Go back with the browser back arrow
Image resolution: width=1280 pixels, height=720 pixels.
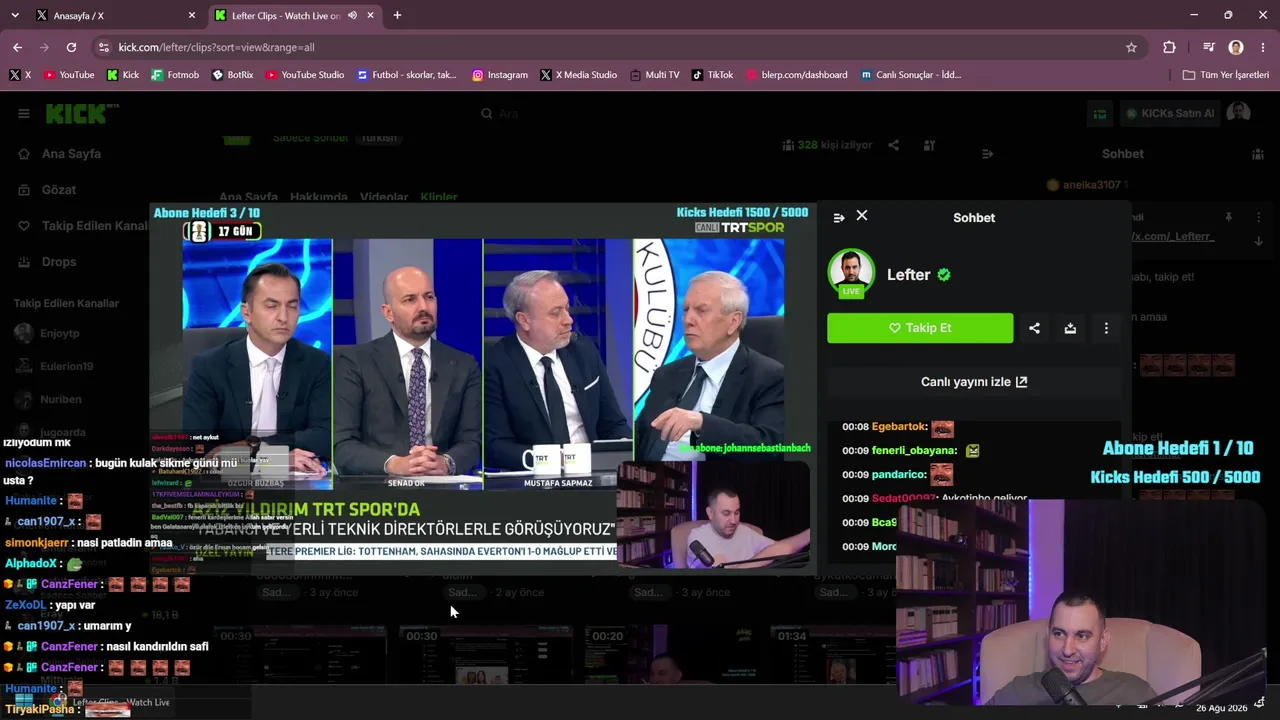17,47
